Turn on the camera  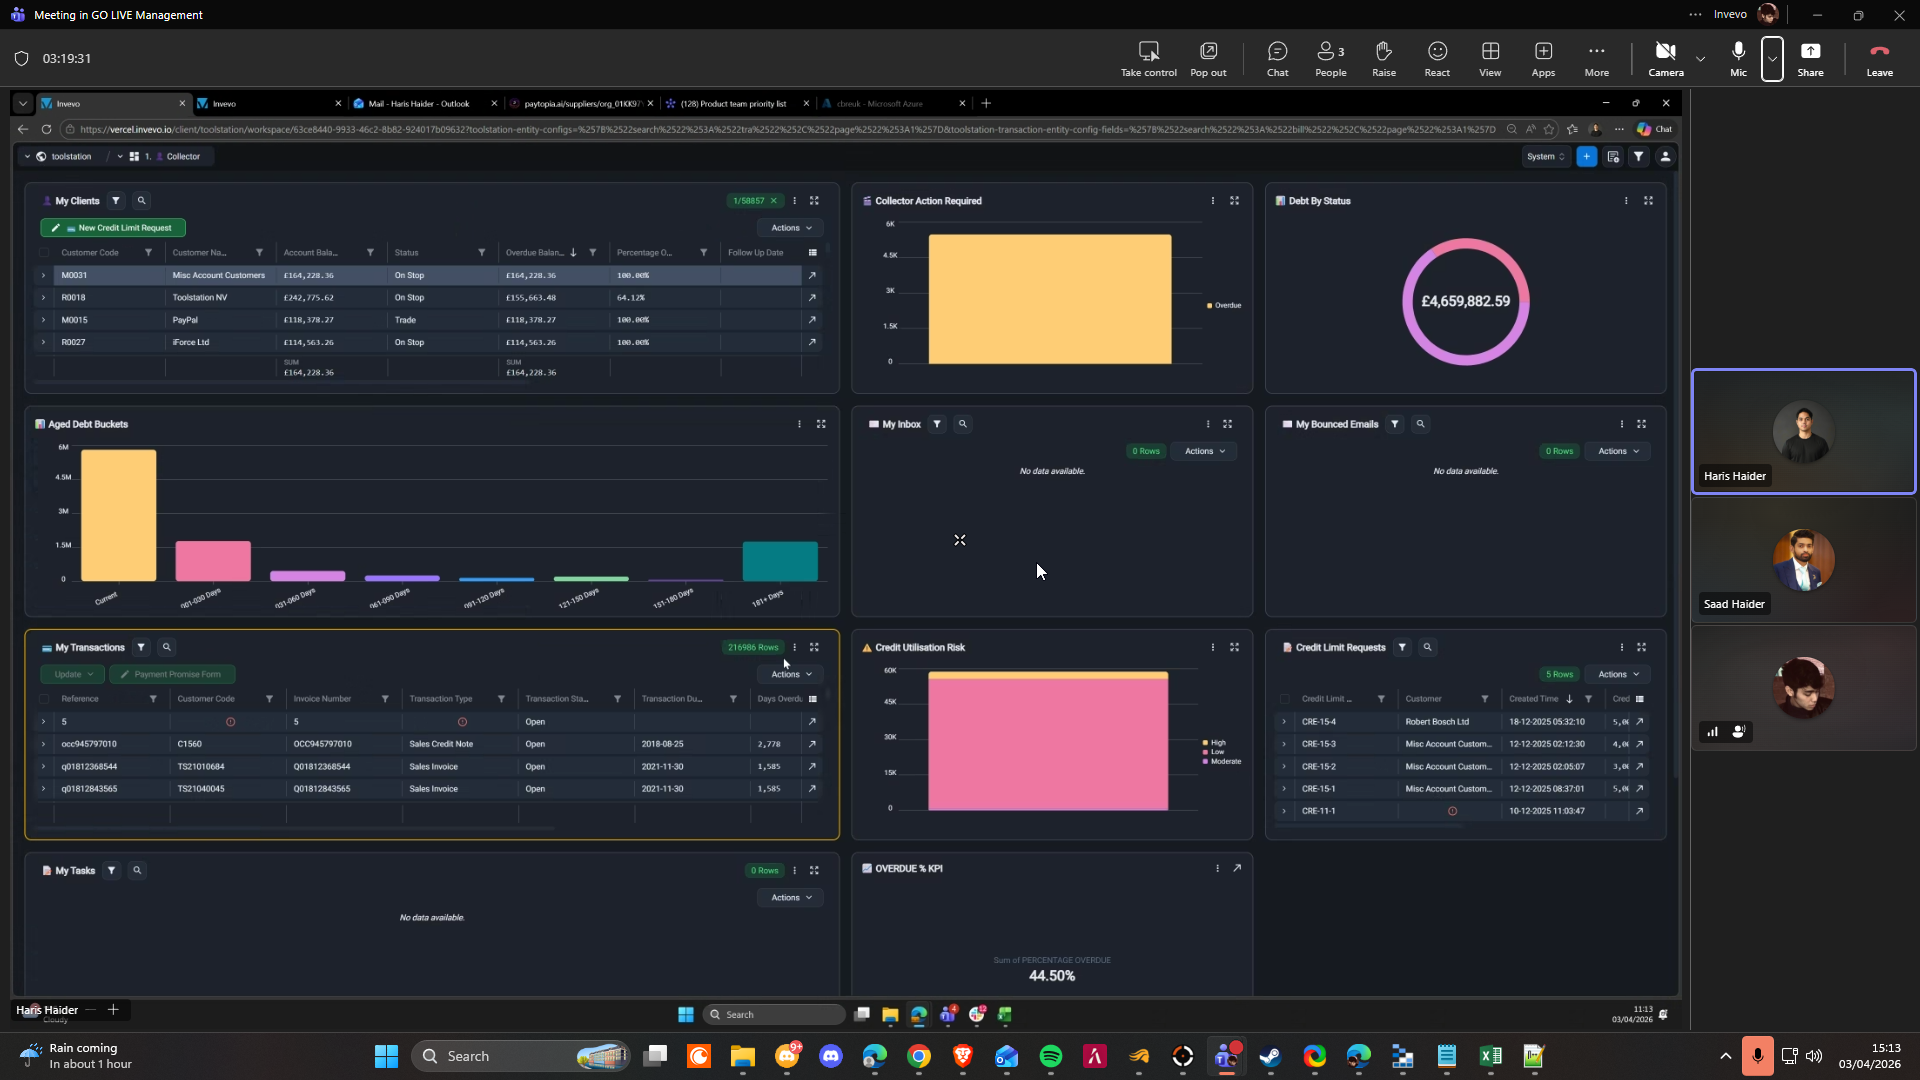point(1665,58)
